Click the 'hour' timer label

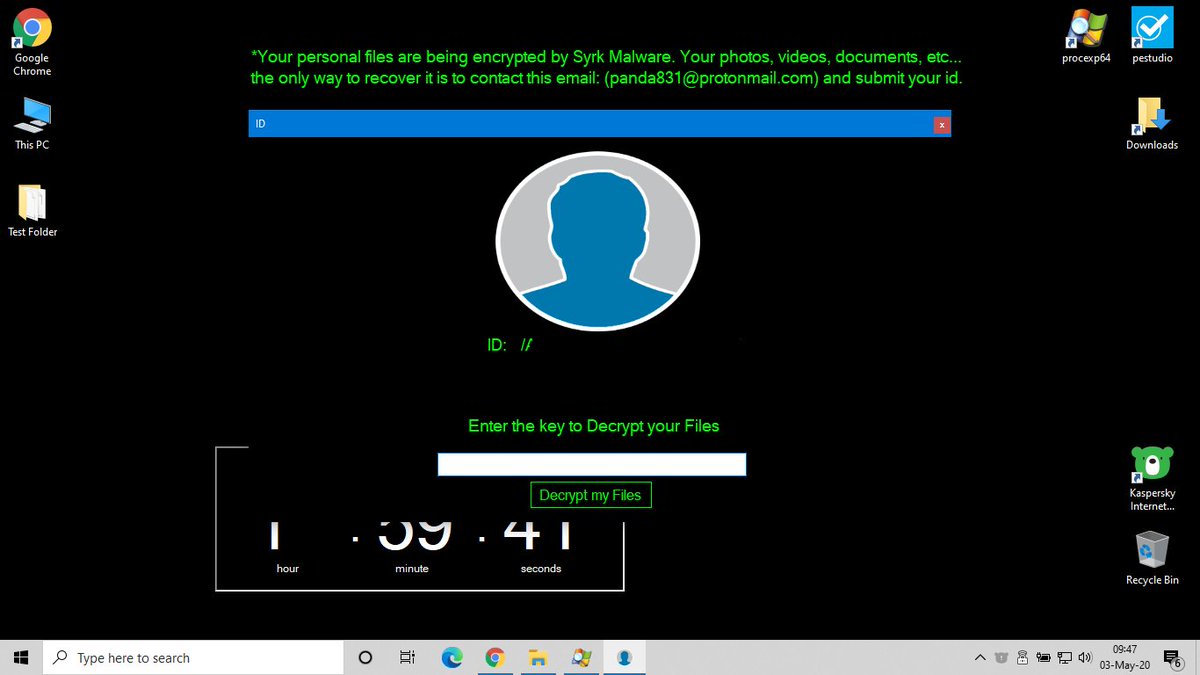(x=288, y=569)
